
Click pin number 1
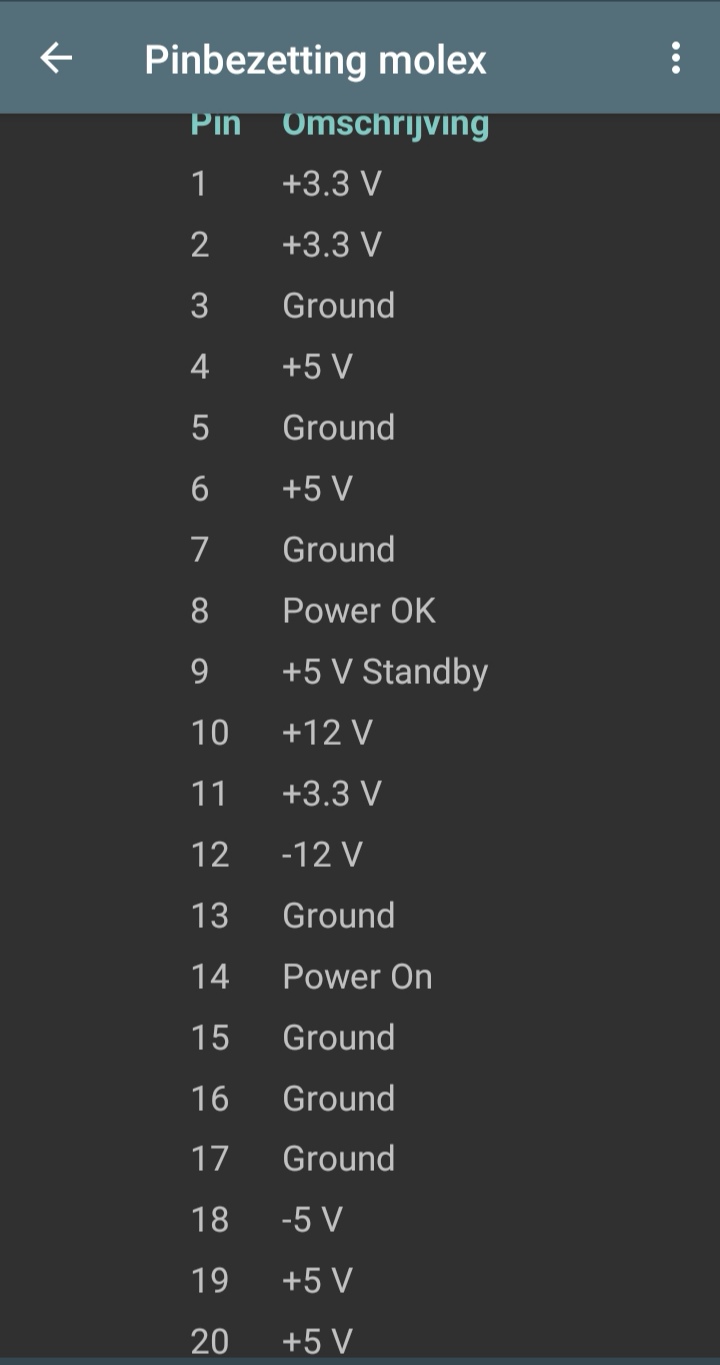point(199,184)
